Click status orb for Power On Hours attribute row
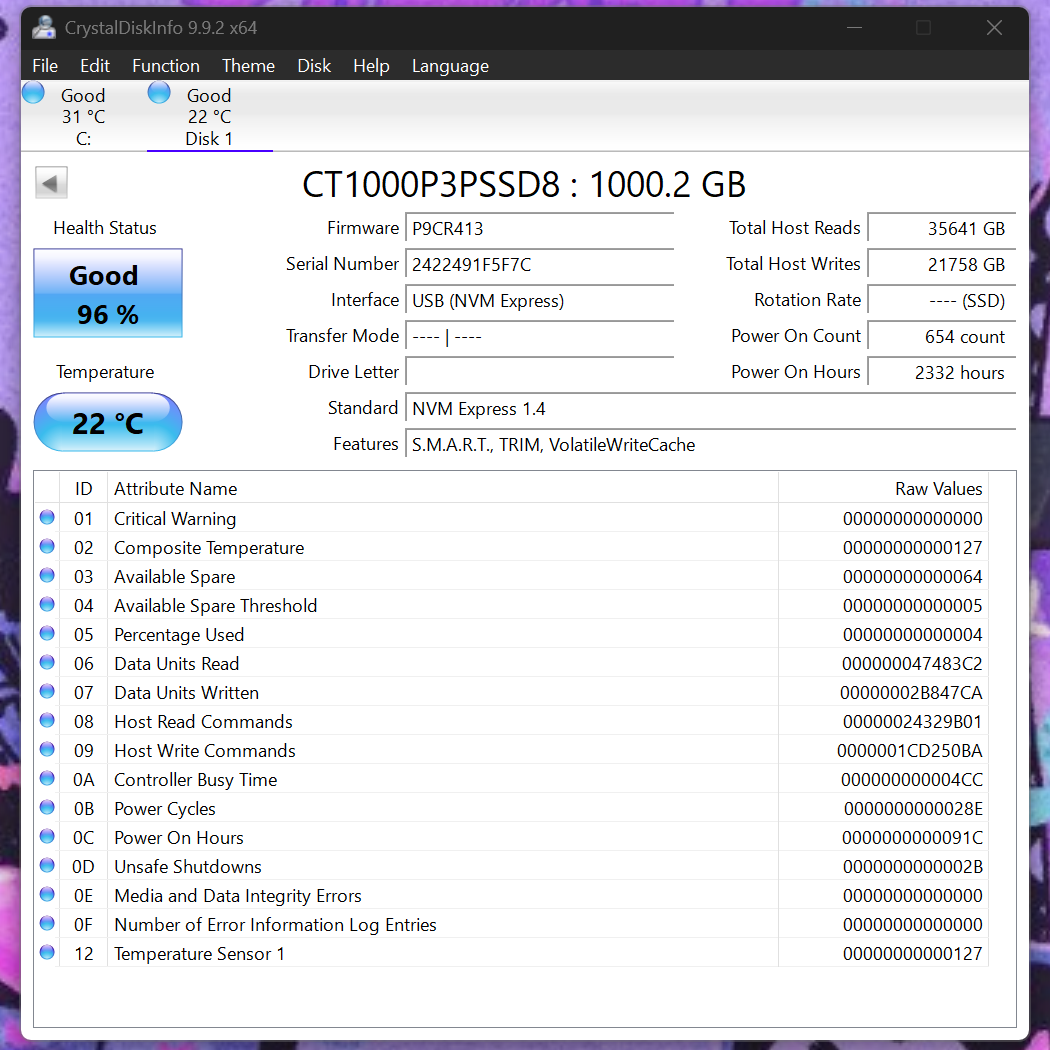 (47, 836)
